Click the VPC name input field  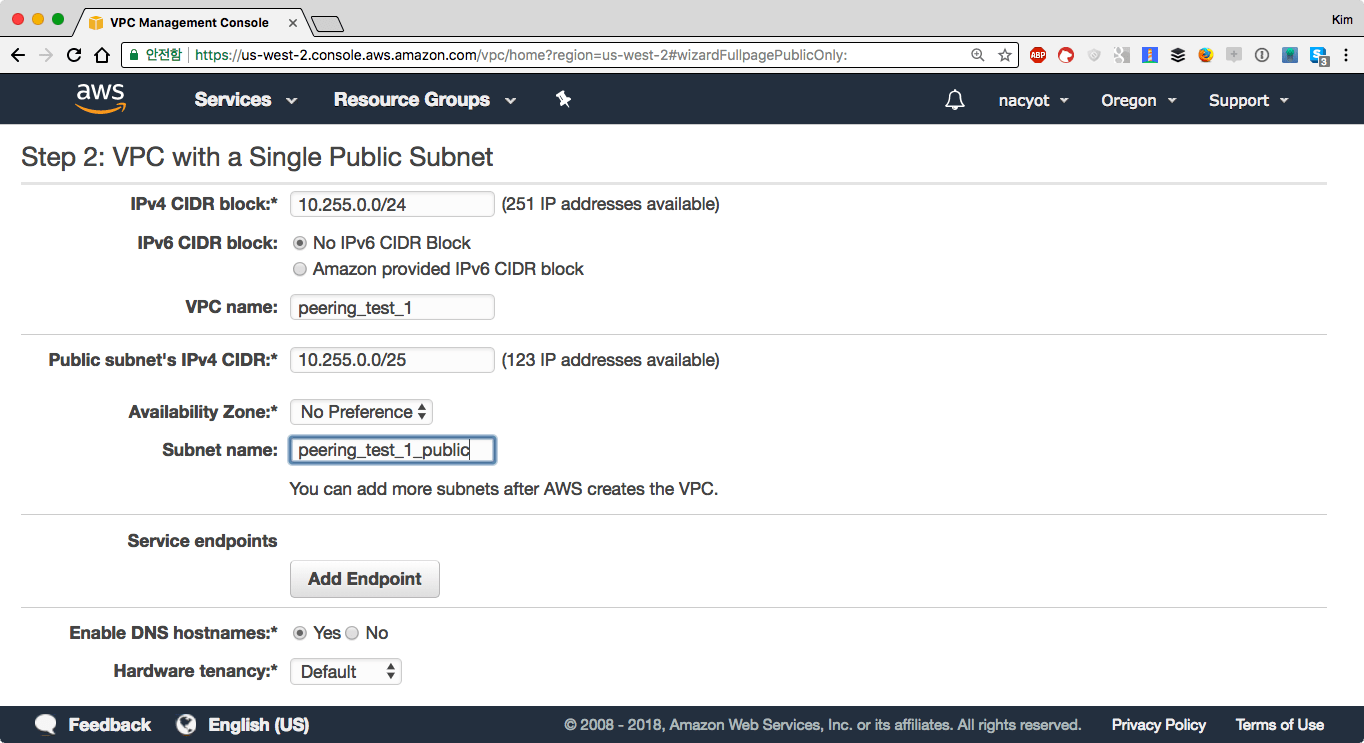(392, 308)
